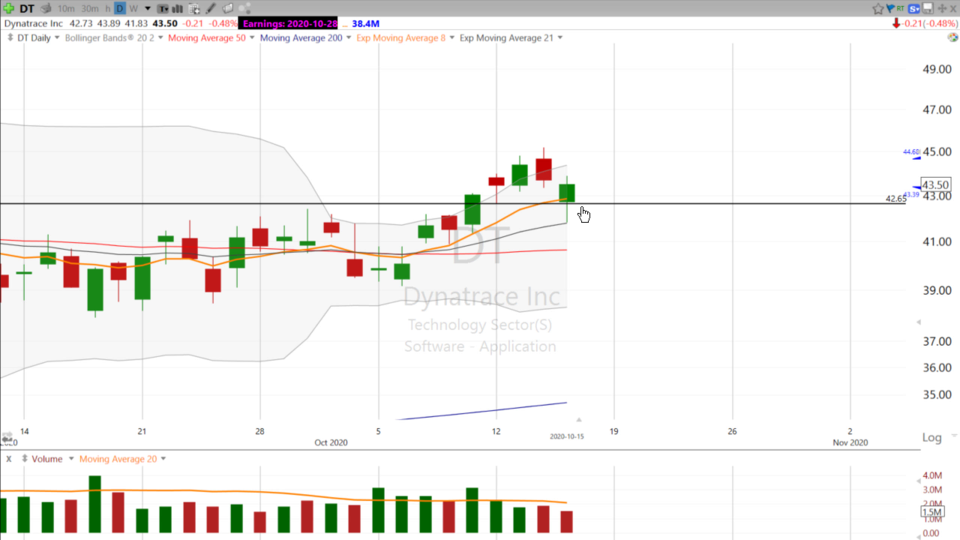
Task: Switch to the hourly (h) timeframe
Action: coord(108,9)
